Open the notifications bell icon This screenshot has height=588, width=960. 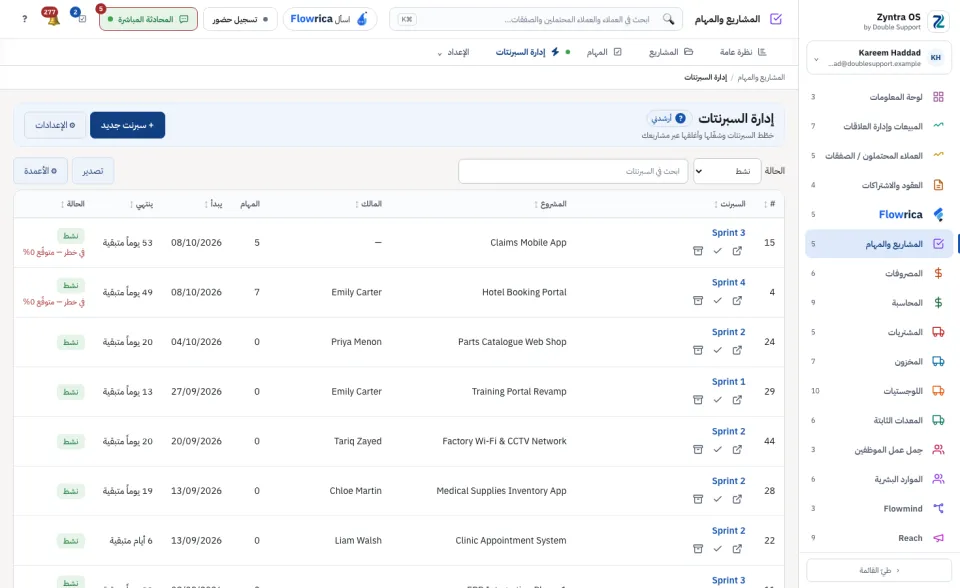pyautogui.click(x=52, y=19)
